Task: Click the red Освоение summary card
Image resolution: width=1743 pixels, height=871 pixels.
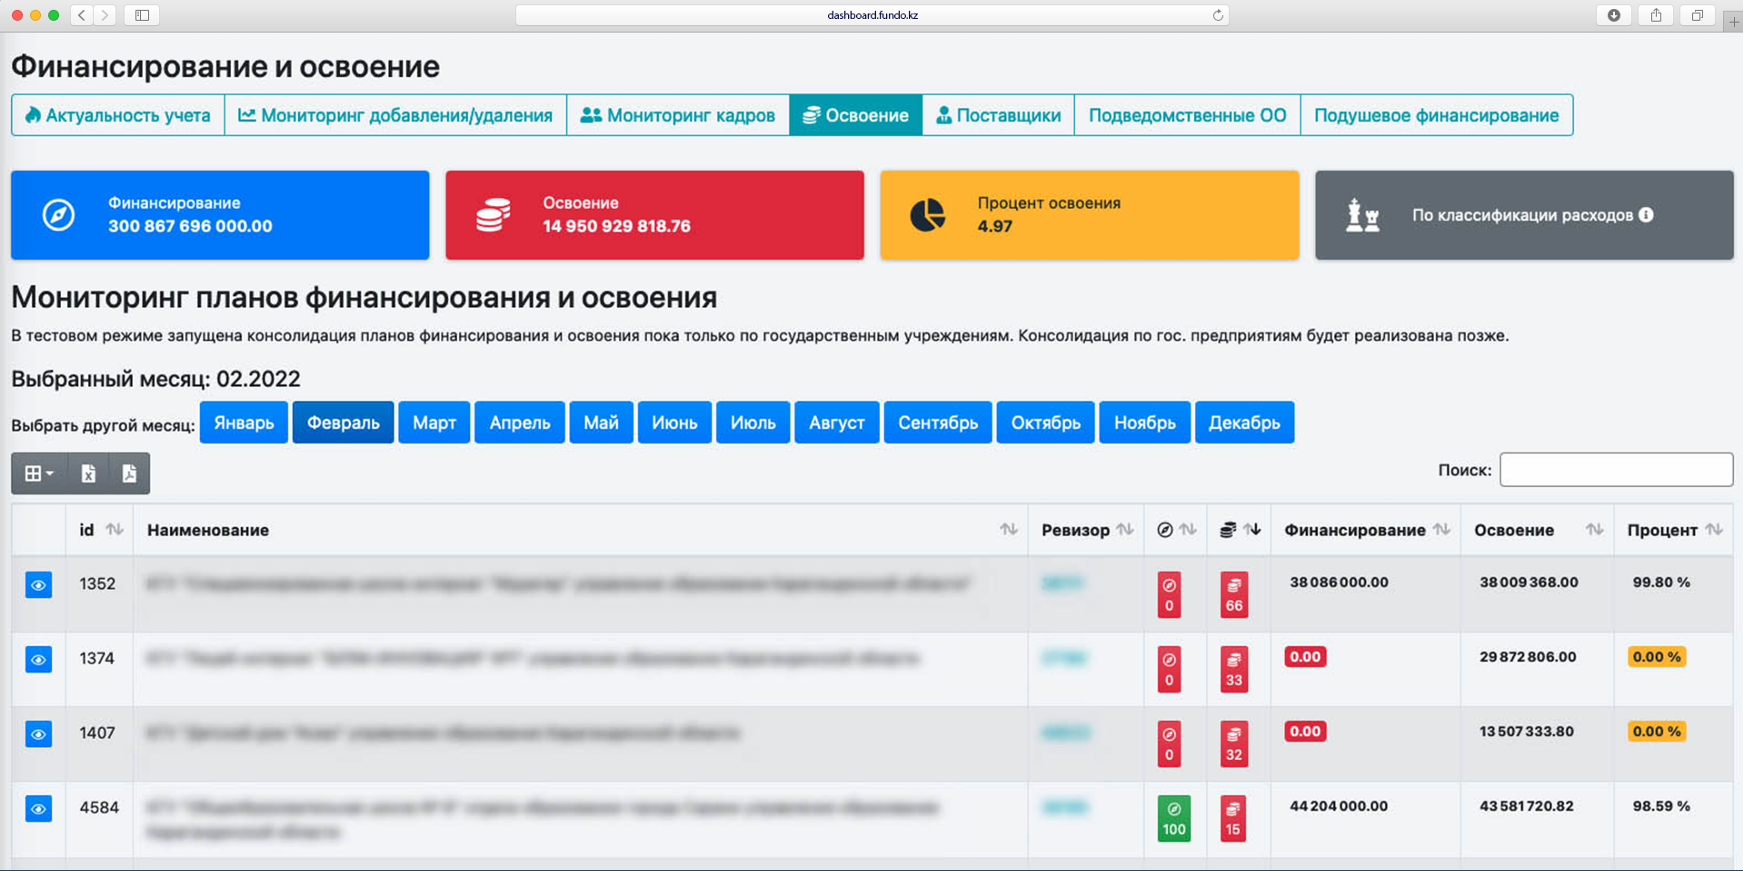Action: tap(655, 215)
